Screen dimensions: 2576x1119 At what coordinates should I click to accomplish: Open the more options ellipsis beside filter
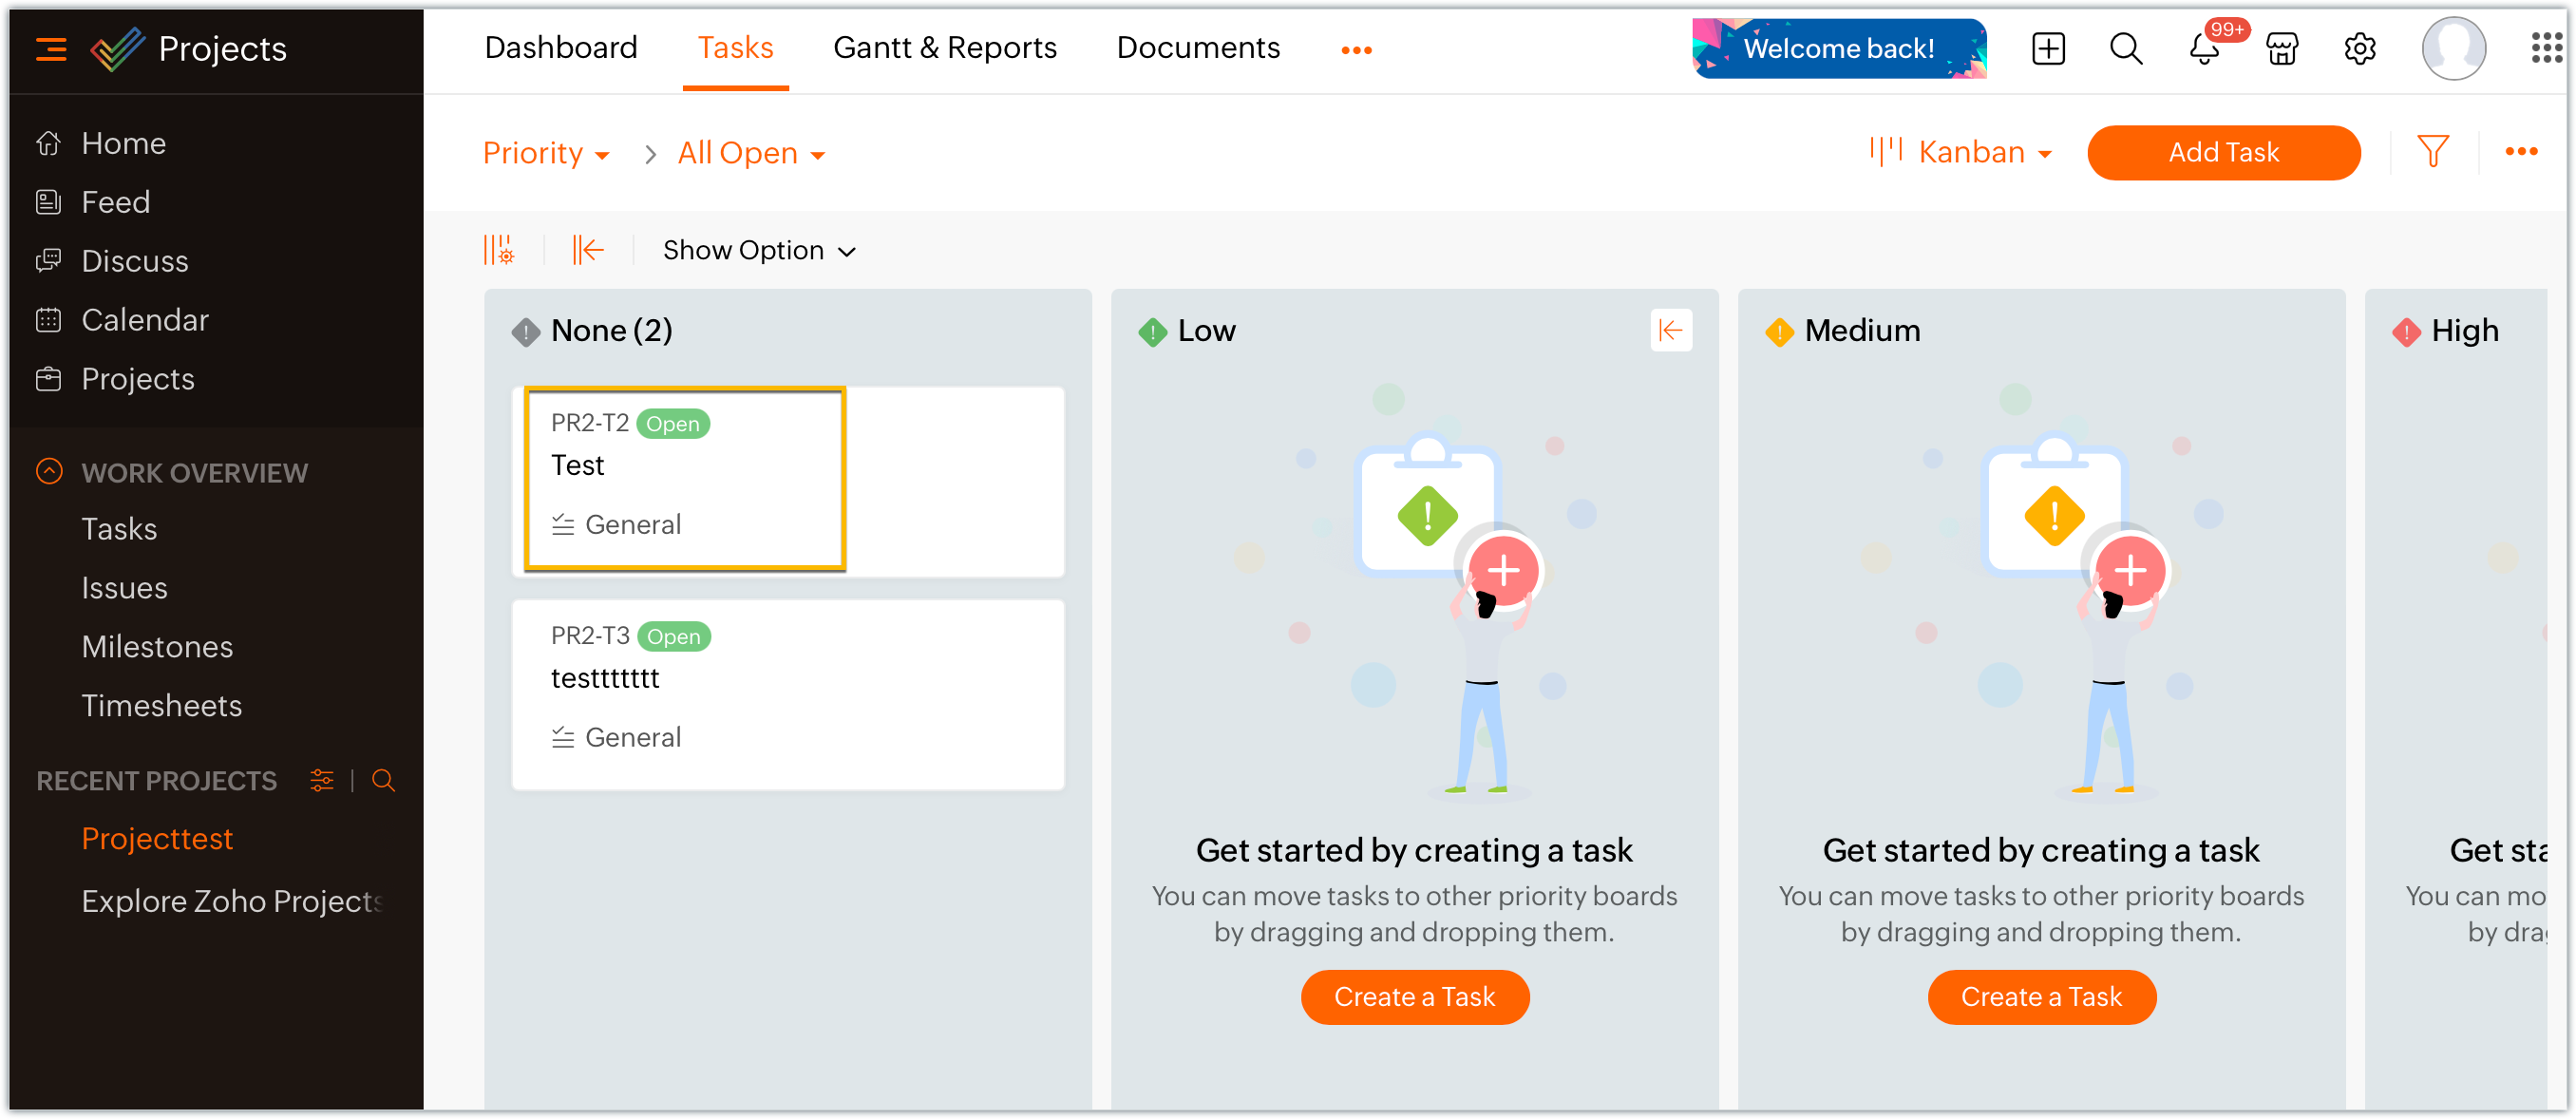[x=2521, y=152]
